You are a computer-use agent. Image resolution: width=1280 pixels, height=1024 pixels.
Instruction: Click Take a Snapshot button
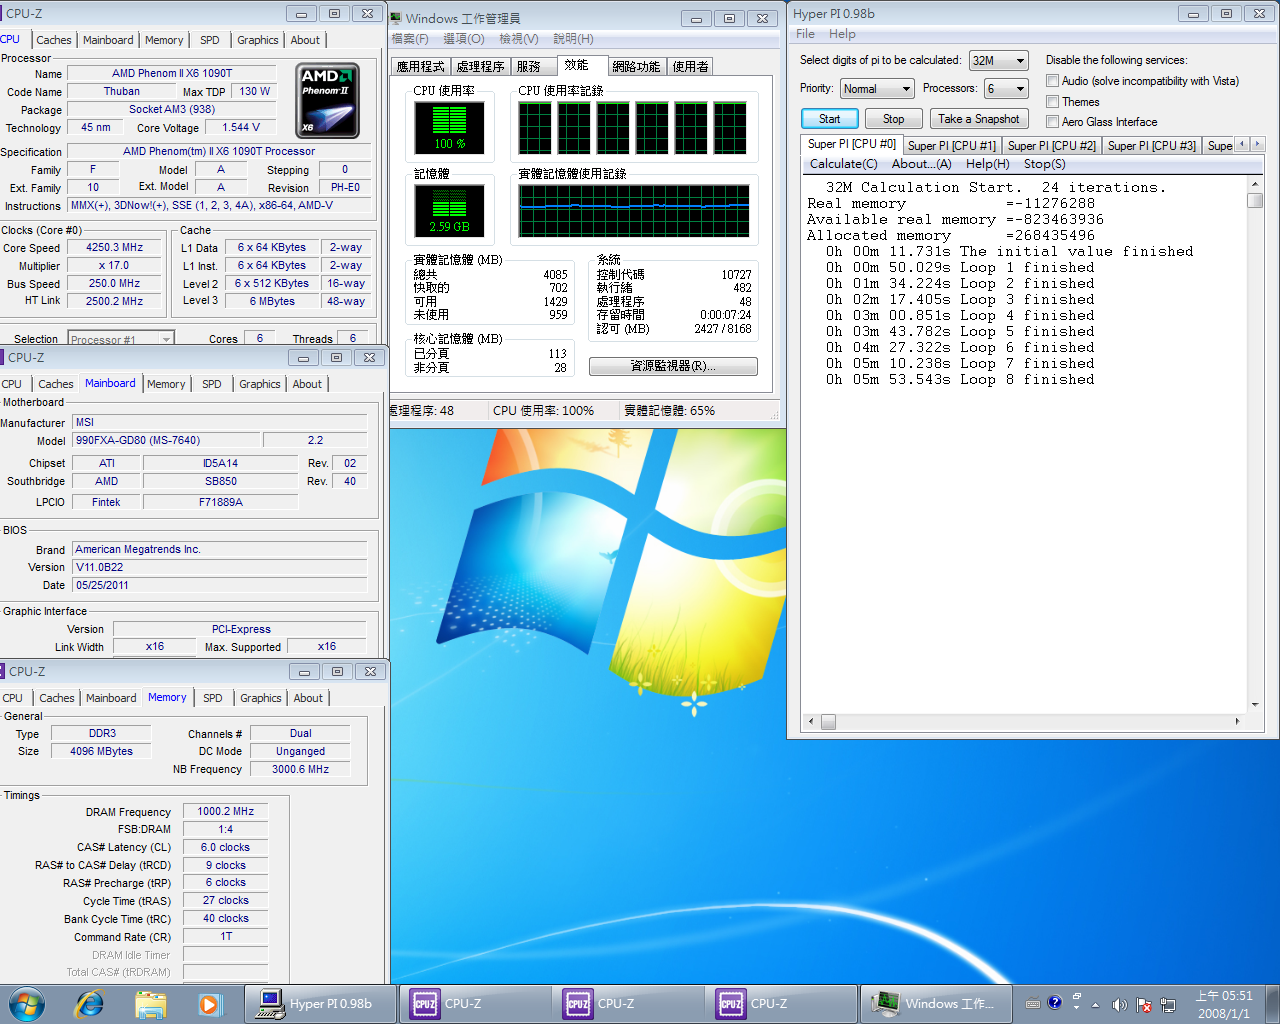(978, 119)
